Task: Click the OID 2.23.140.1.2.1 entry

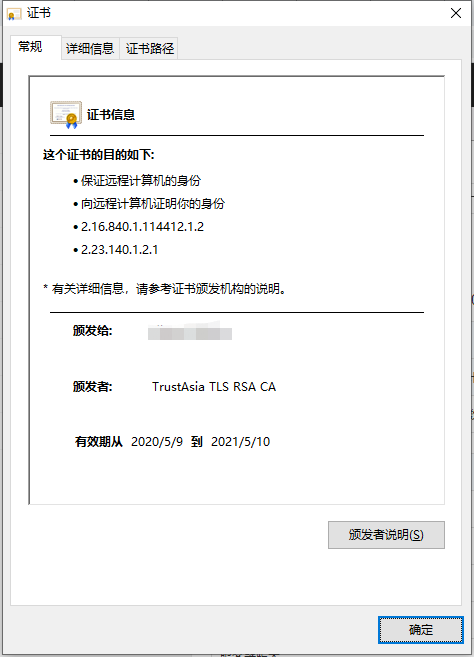Action: tap(119, 250)
